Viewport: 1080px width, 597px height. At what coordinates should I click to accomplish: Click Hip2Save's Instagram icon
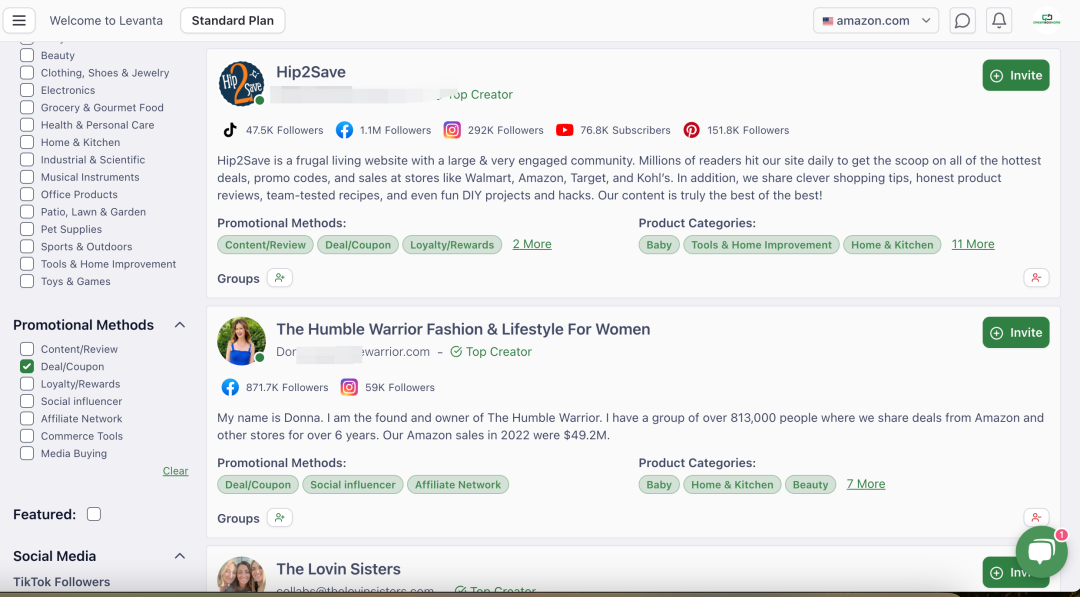coord(452,130)
